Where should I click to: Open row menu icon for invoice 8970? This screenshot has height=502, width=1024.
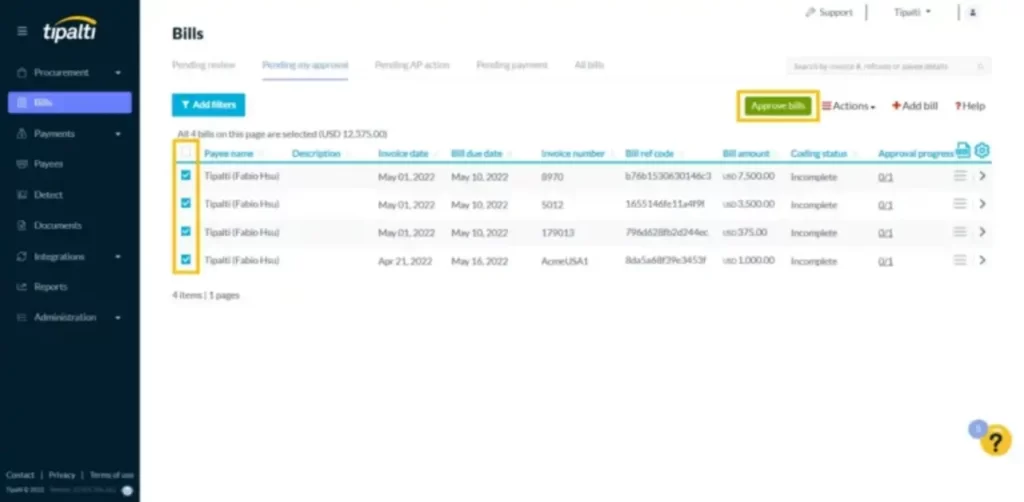(959, 176)
